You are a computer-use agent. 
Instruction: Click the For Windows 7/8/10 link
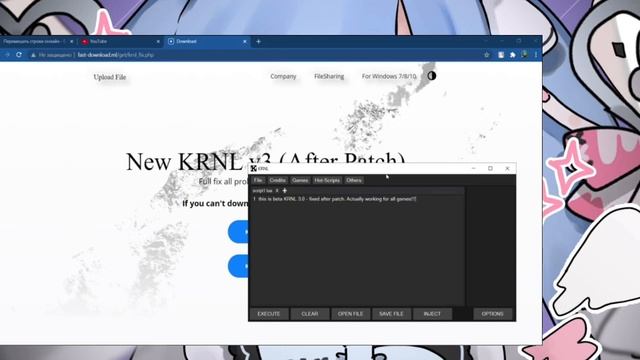[x=389, y=76]
